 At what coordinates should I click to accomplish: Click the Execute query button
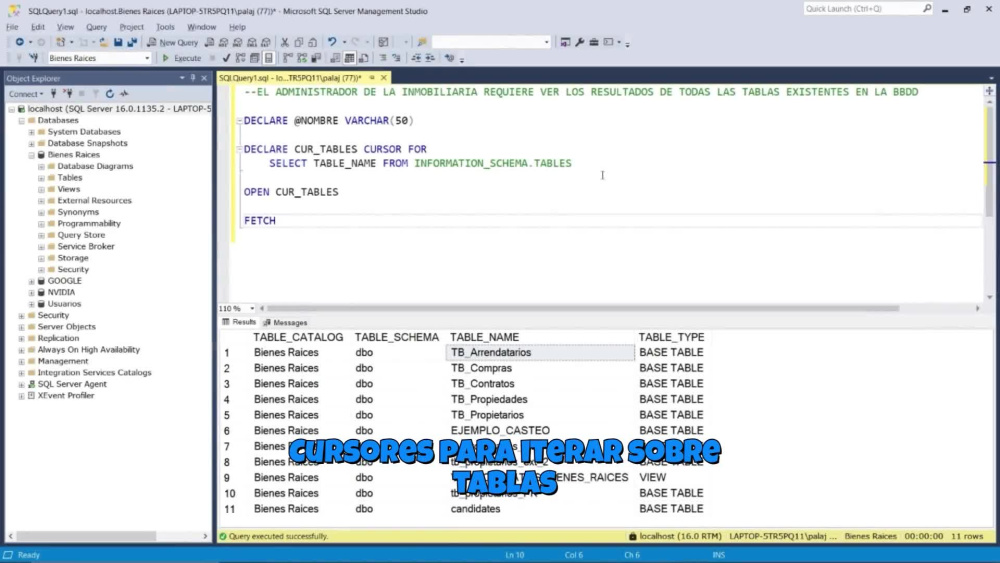coord(182,58)
